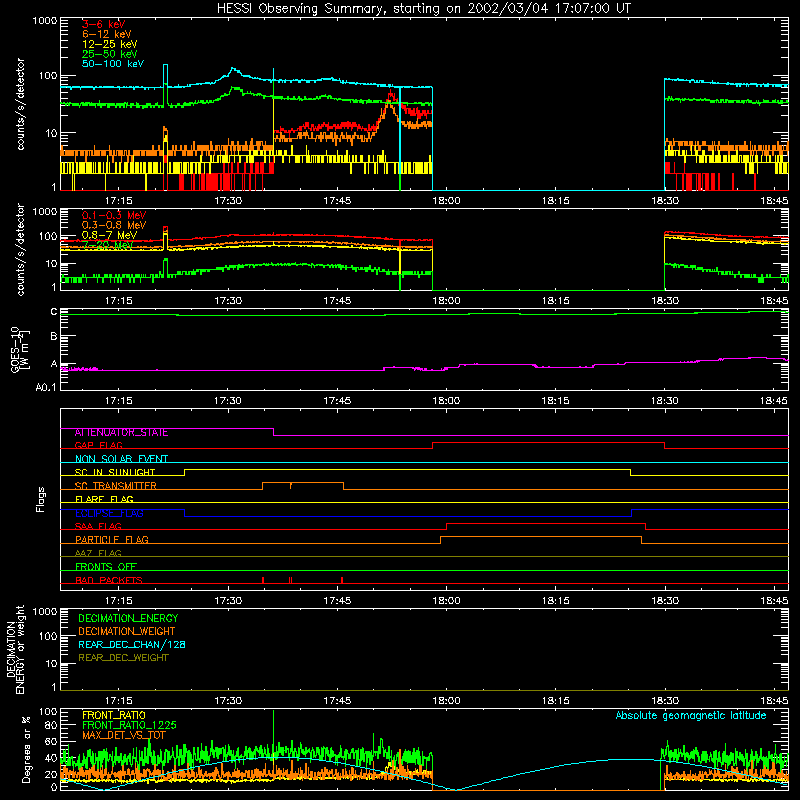The image size is (800, 800).
Task: Click the GOES-10 [W m-2] axis label
Action: click(x=19, y=350)
